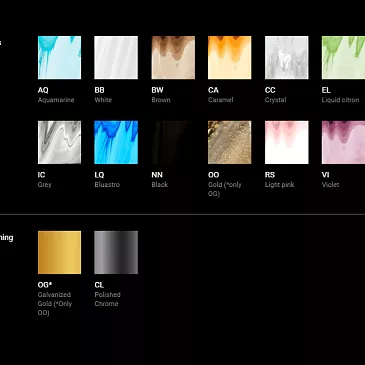Click the Caramel label under CA
Screen dimensions: 365x365
pos(221,100)
